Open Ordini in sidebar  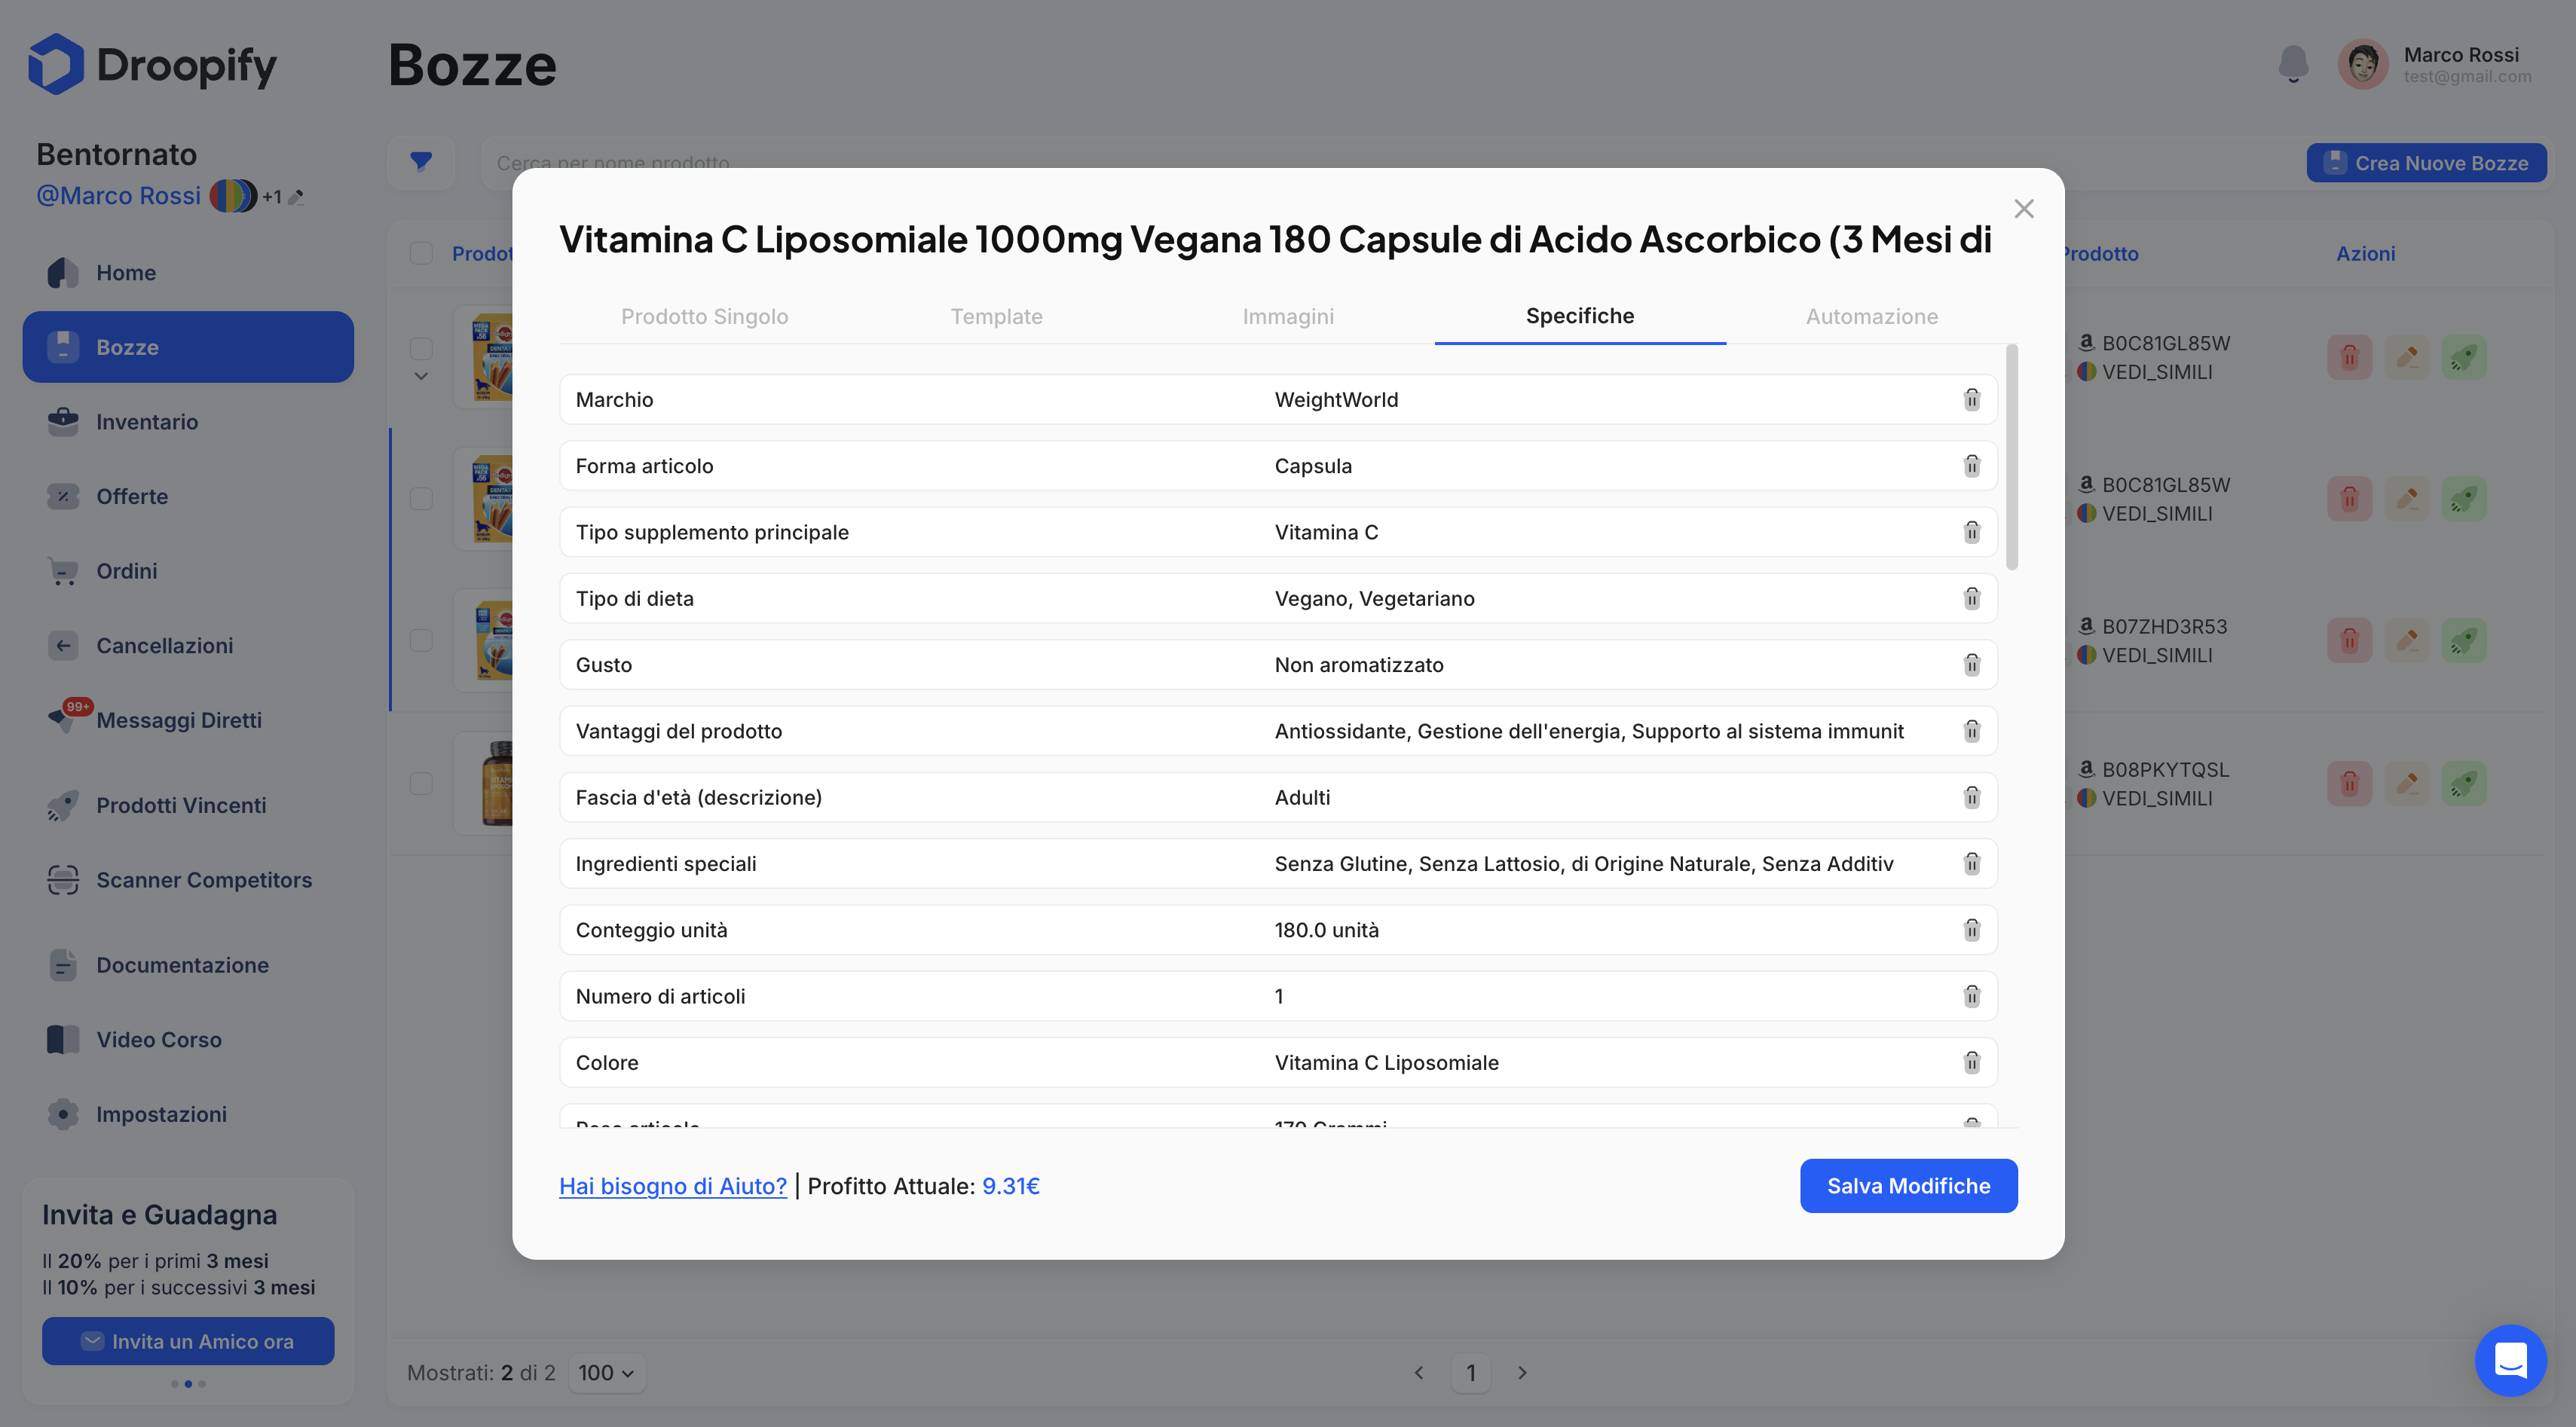point(188,570)
